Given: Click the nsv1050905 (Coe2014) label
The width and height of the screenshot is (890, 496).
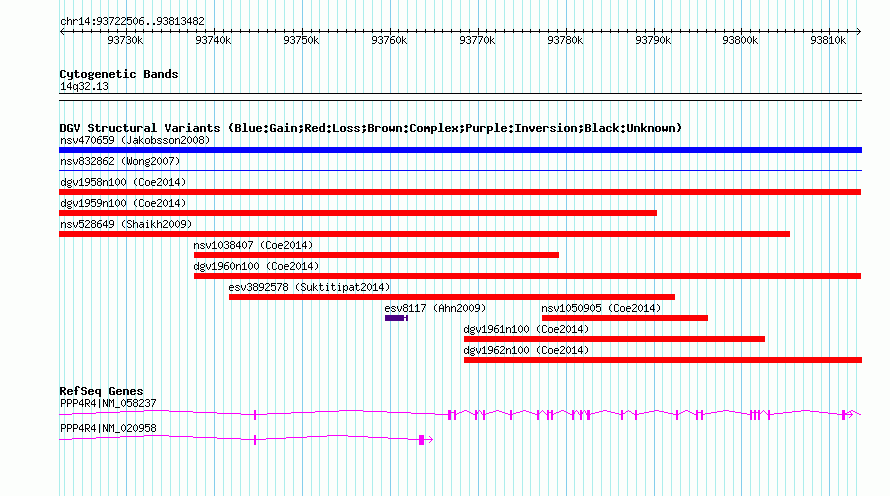Looking at the screenshot, I should click(x=601, y=308).
